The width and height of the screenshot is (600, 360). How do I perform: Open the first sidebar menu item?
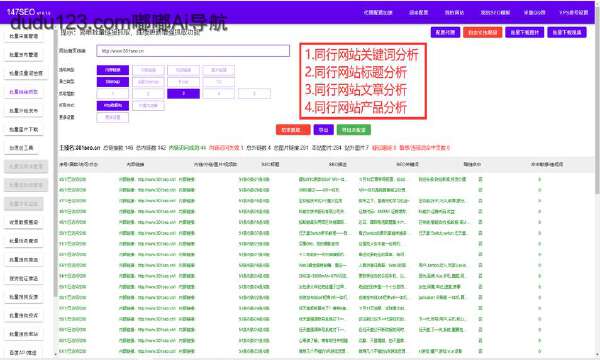coord(24,36)
